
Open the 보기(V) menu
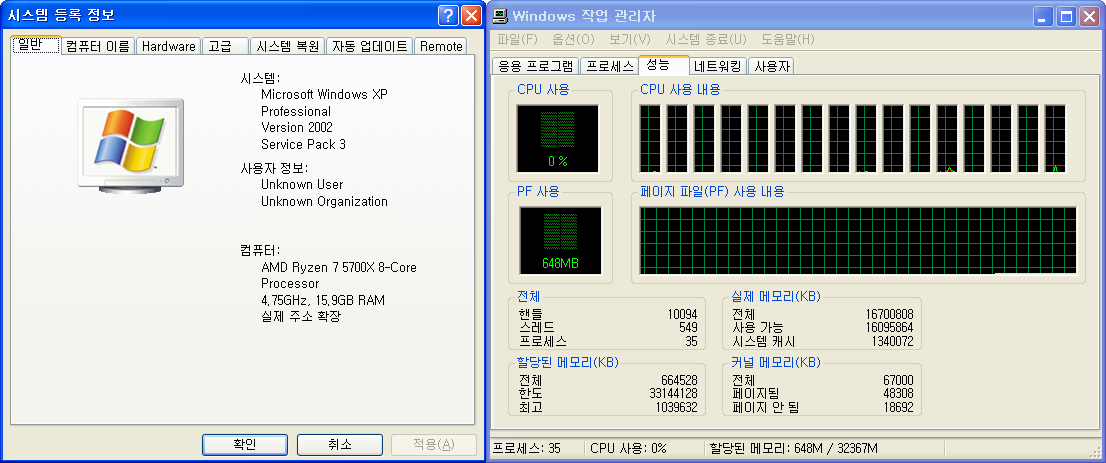(629, 39)
